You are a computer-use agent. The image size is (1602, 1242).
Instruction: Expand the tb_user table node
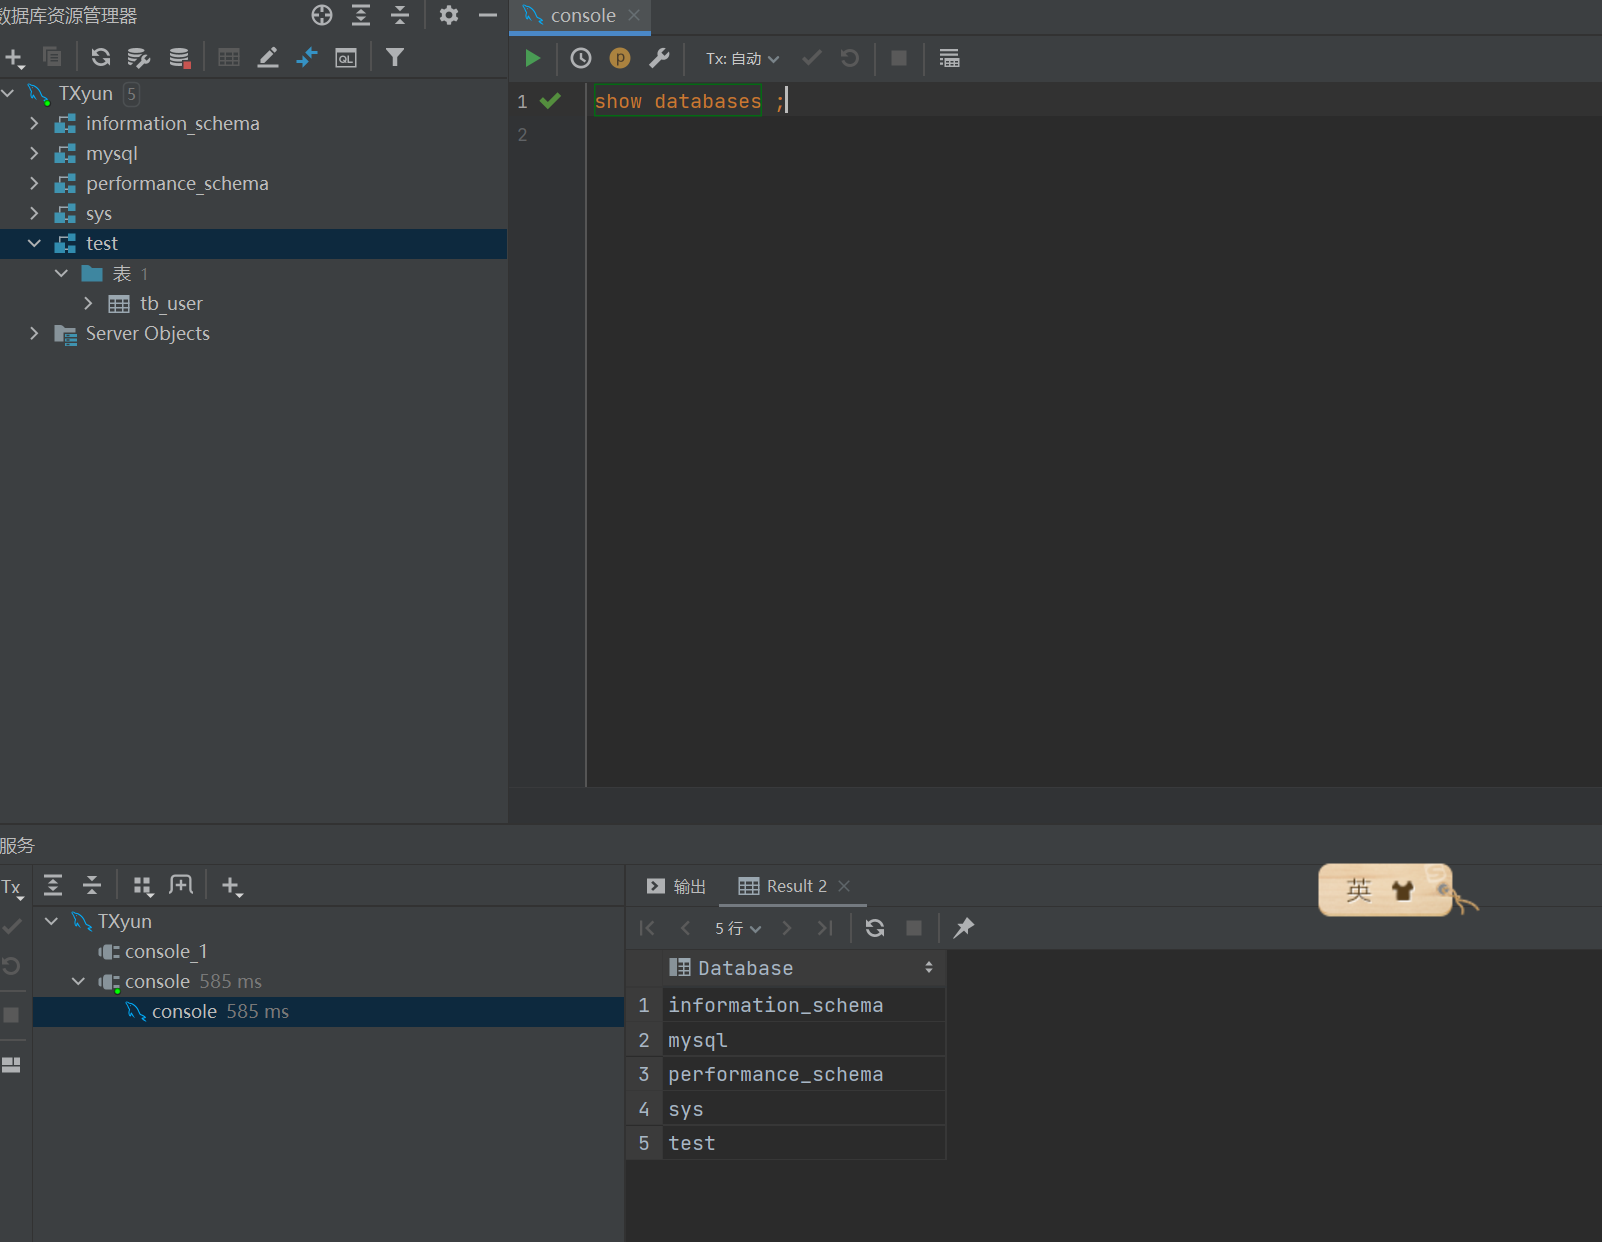88,304
